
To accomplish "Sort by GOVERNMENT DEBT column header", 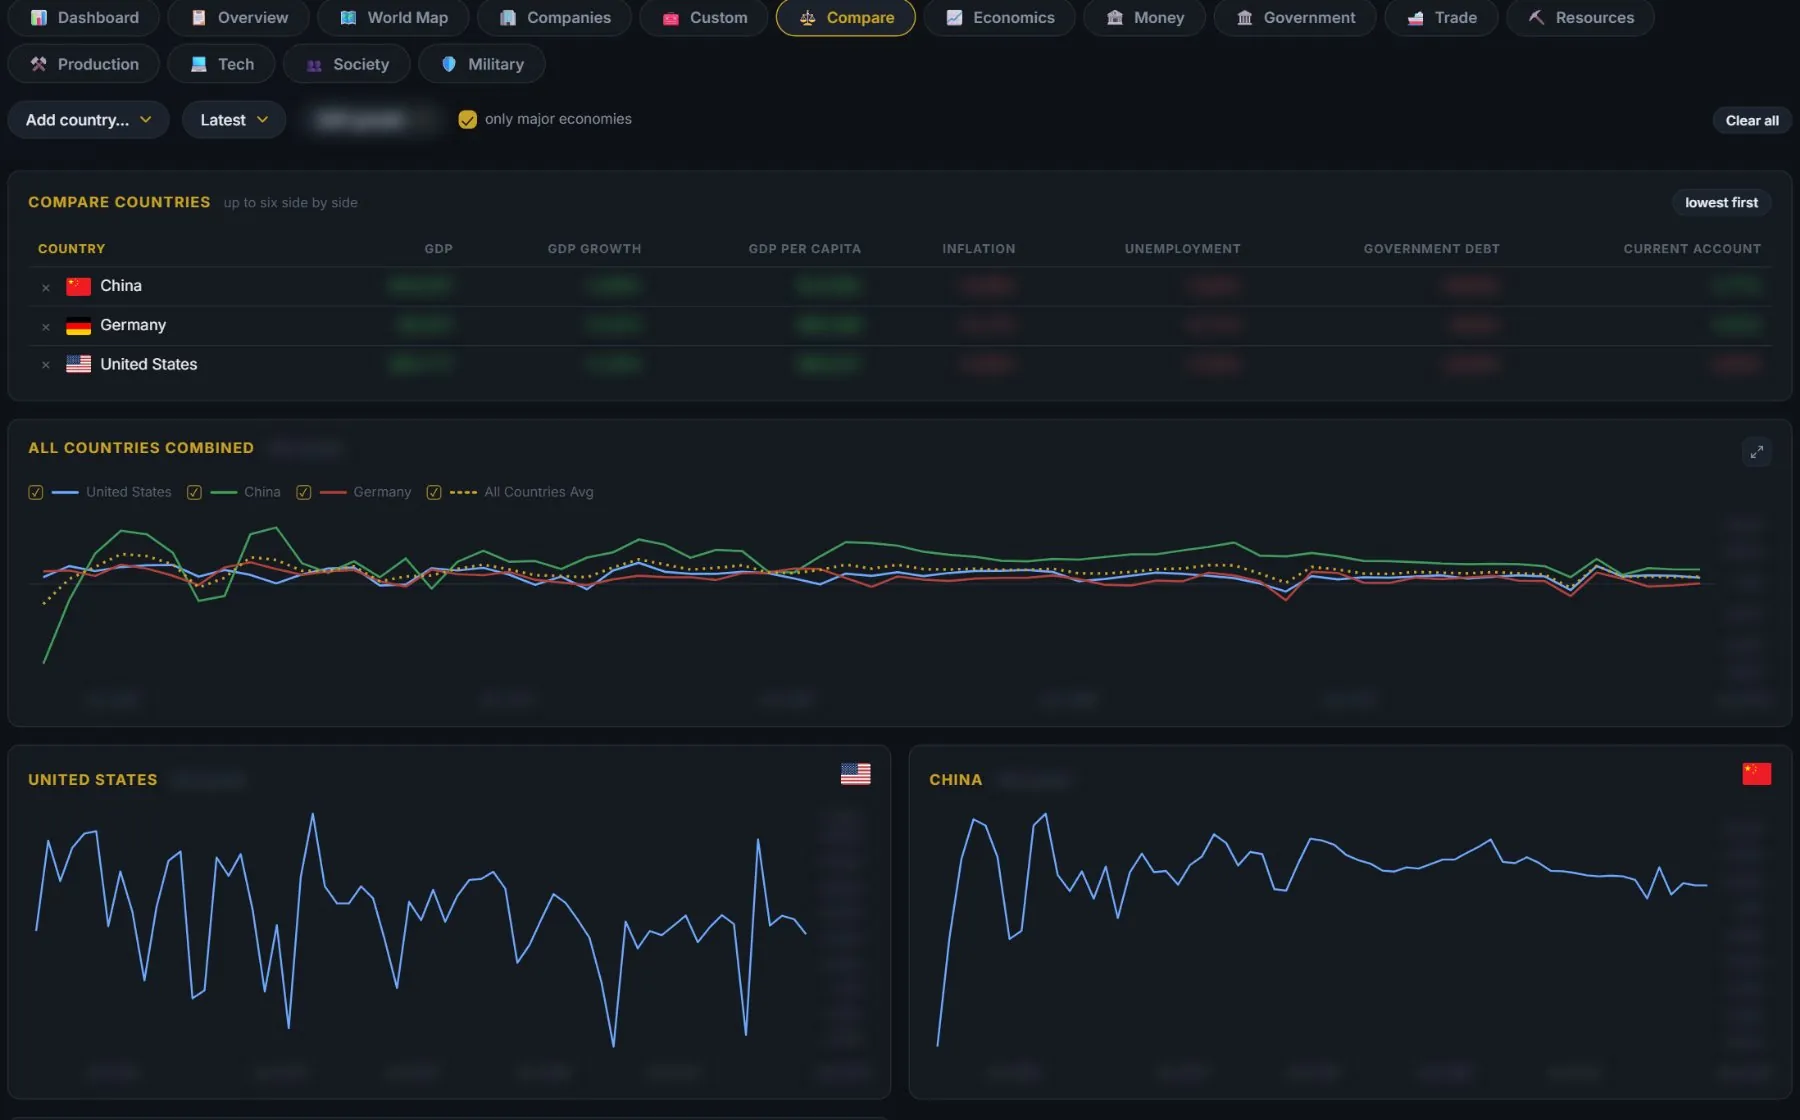I will [1431, 249].
